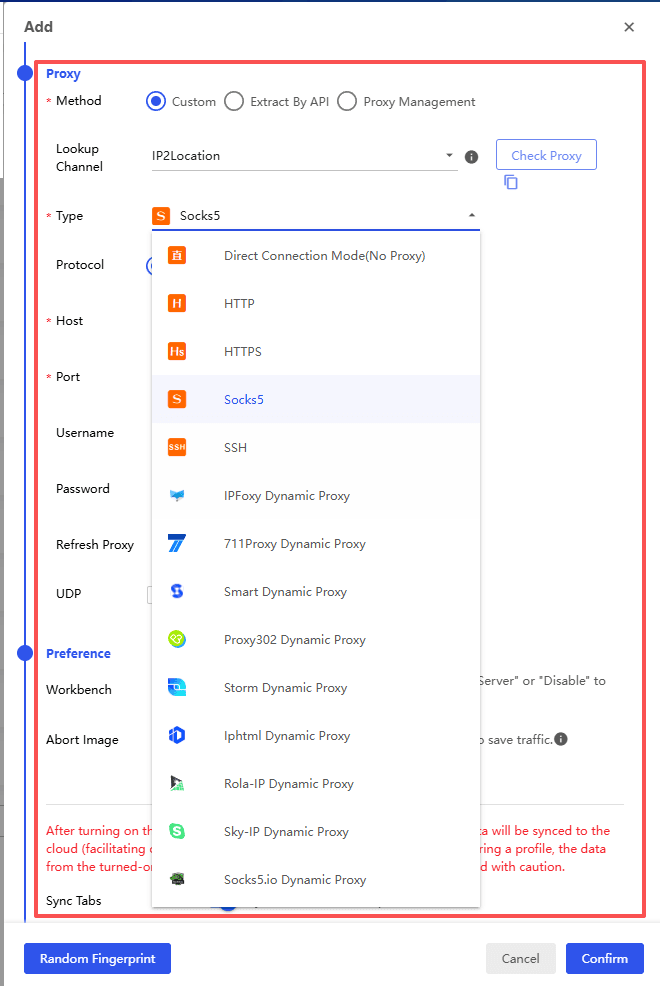Click the orange SSH icon
Screen dimensions: 660x986
(x=177, y=447)
